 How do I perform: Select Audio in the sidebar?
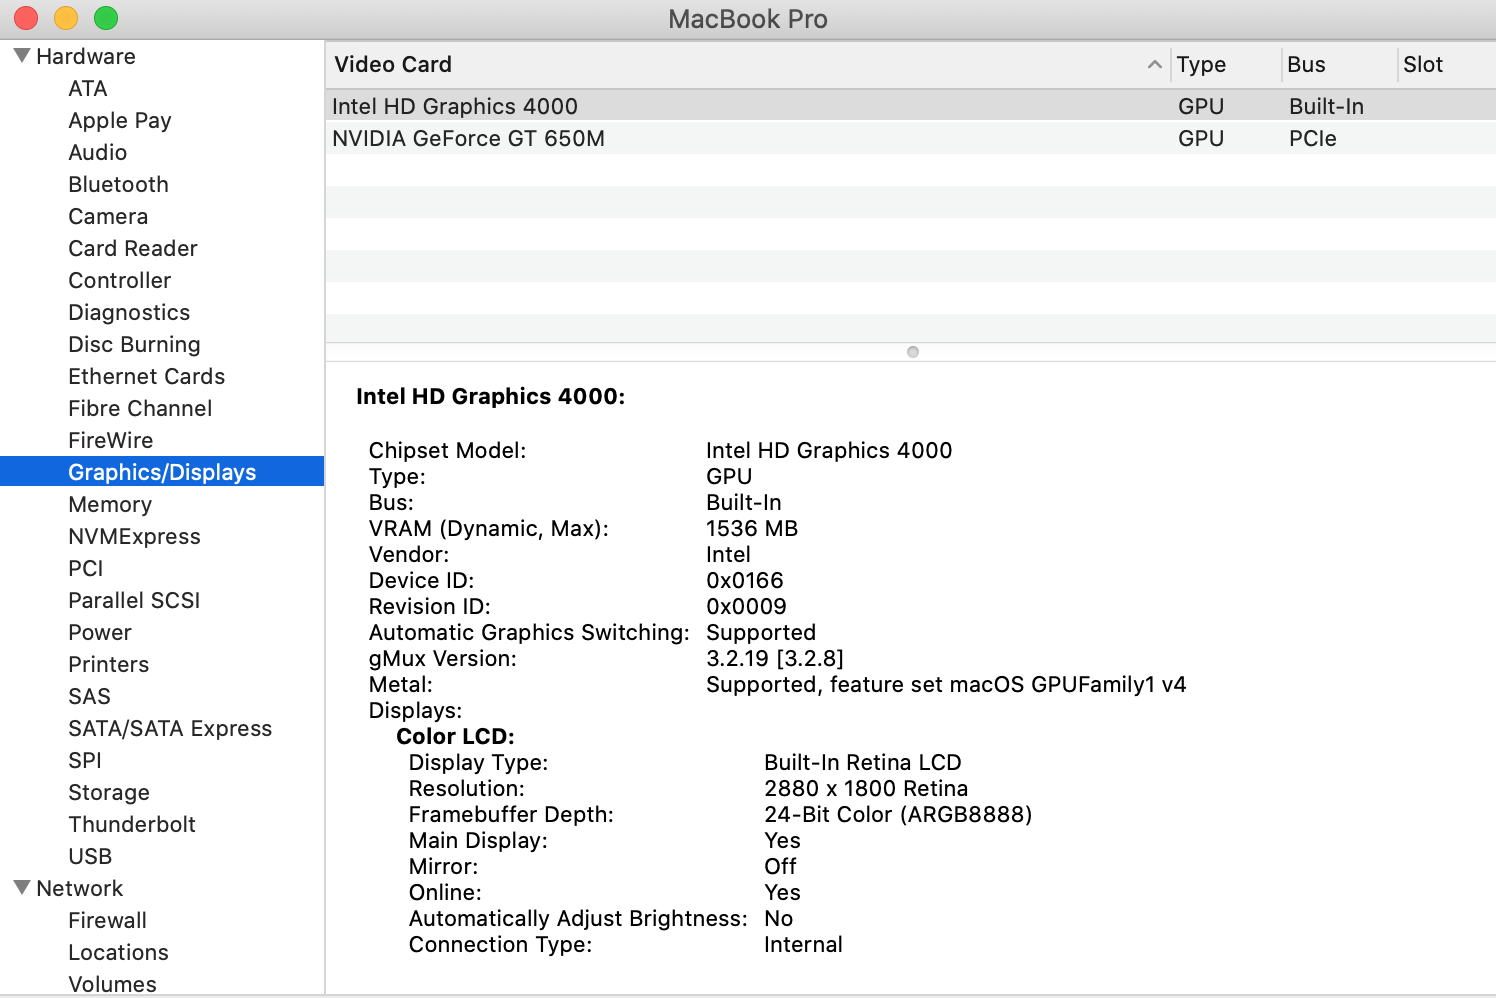(x=98, y=152)
